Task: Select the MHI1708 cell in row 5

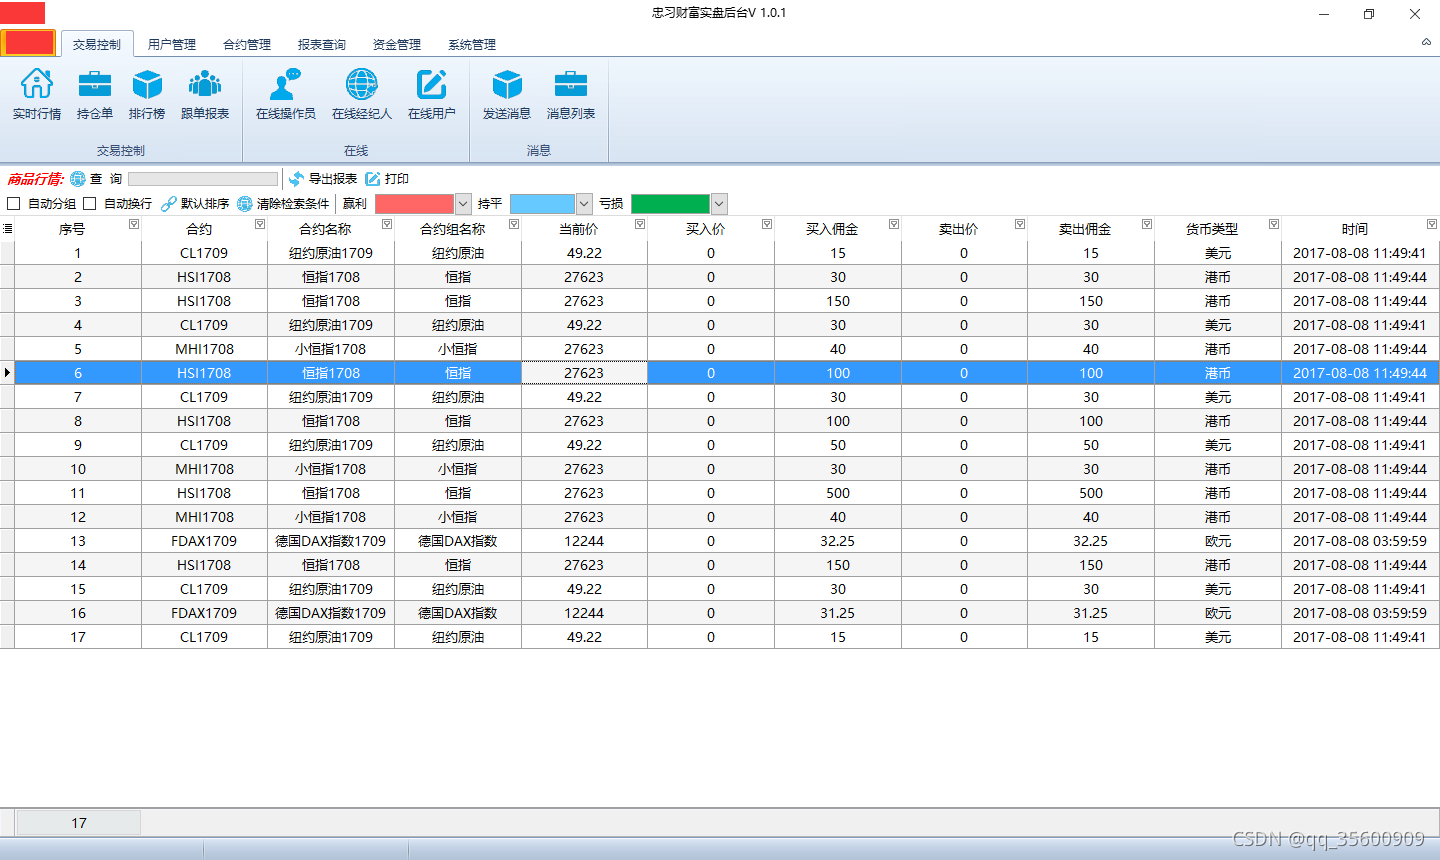Action: tap(204, 349)
